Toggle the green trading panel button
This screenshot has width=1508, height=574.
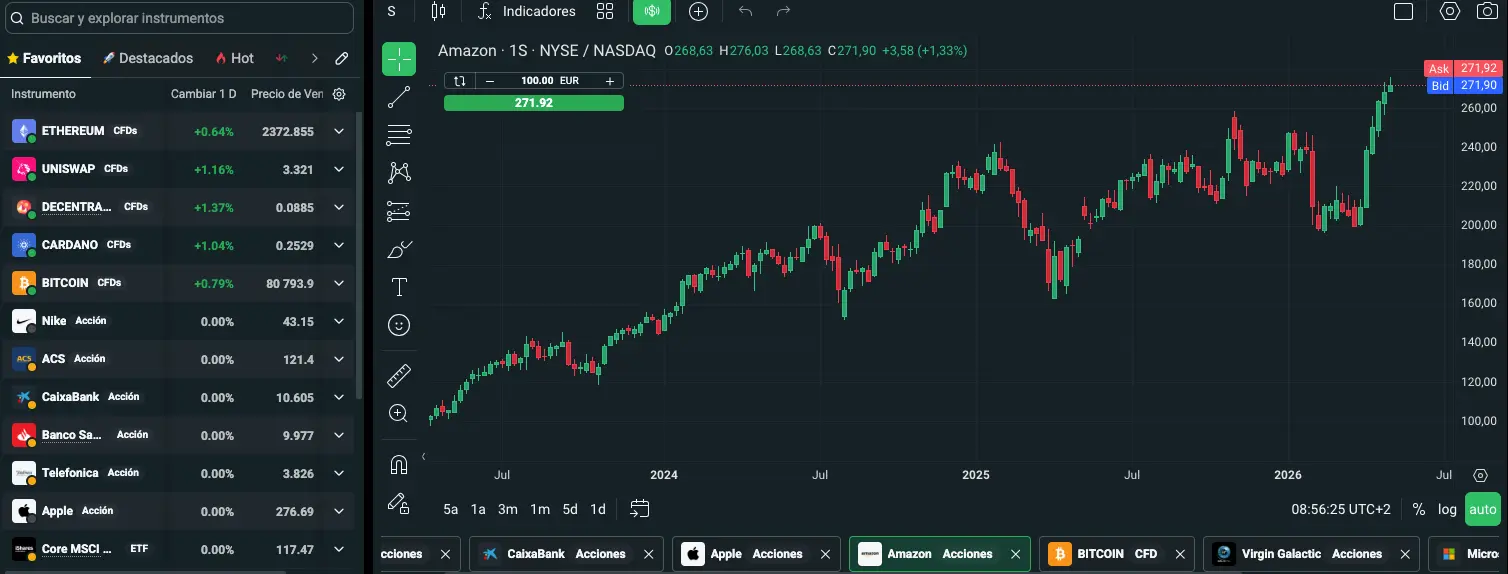tap(652, 11)
